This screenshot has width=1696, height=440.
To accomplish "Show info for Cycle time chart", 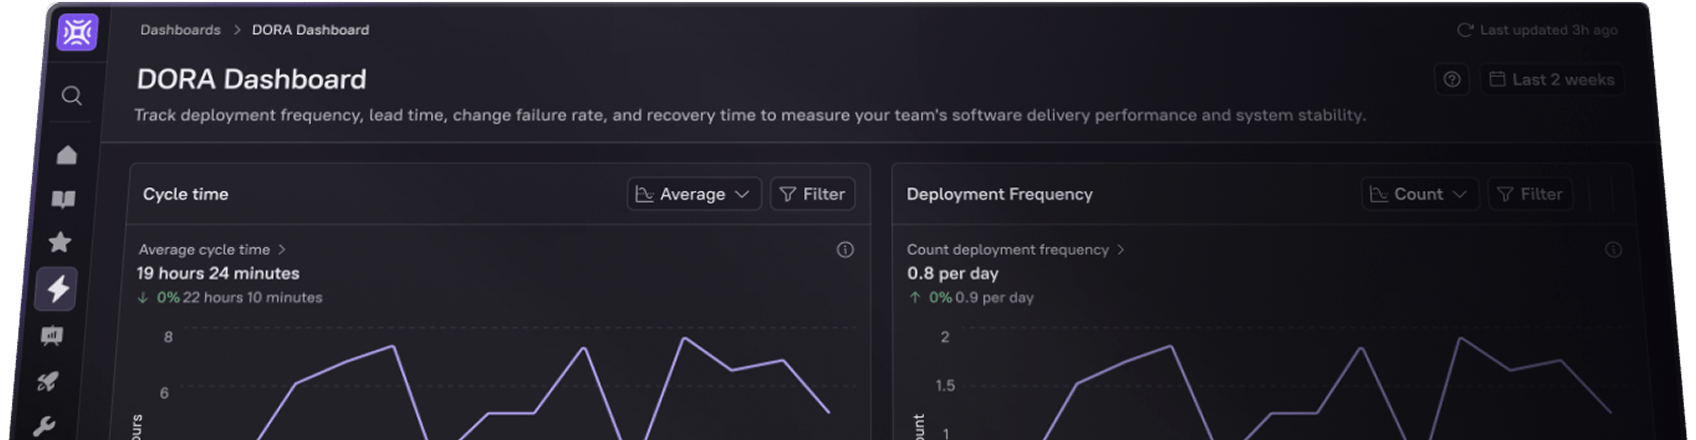I will (x=845, y=250).
